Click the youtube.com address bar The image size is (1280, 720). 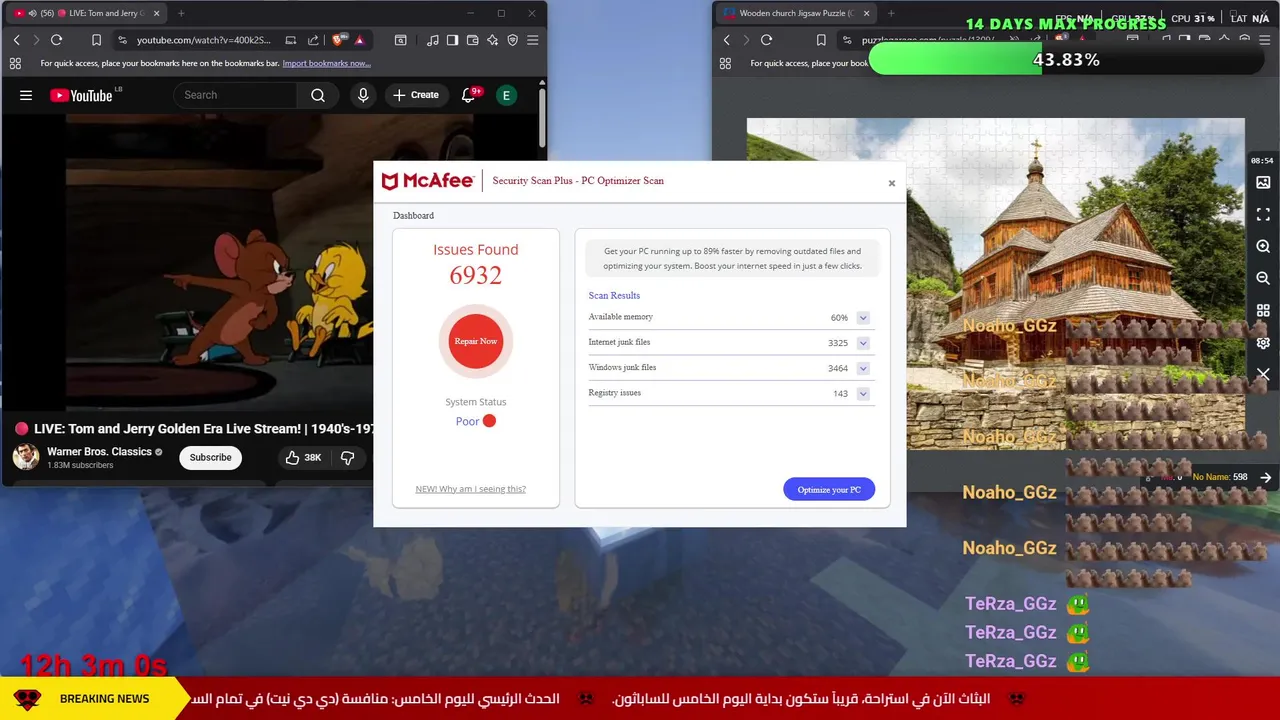pyautogui.click(x=204, y=40)
